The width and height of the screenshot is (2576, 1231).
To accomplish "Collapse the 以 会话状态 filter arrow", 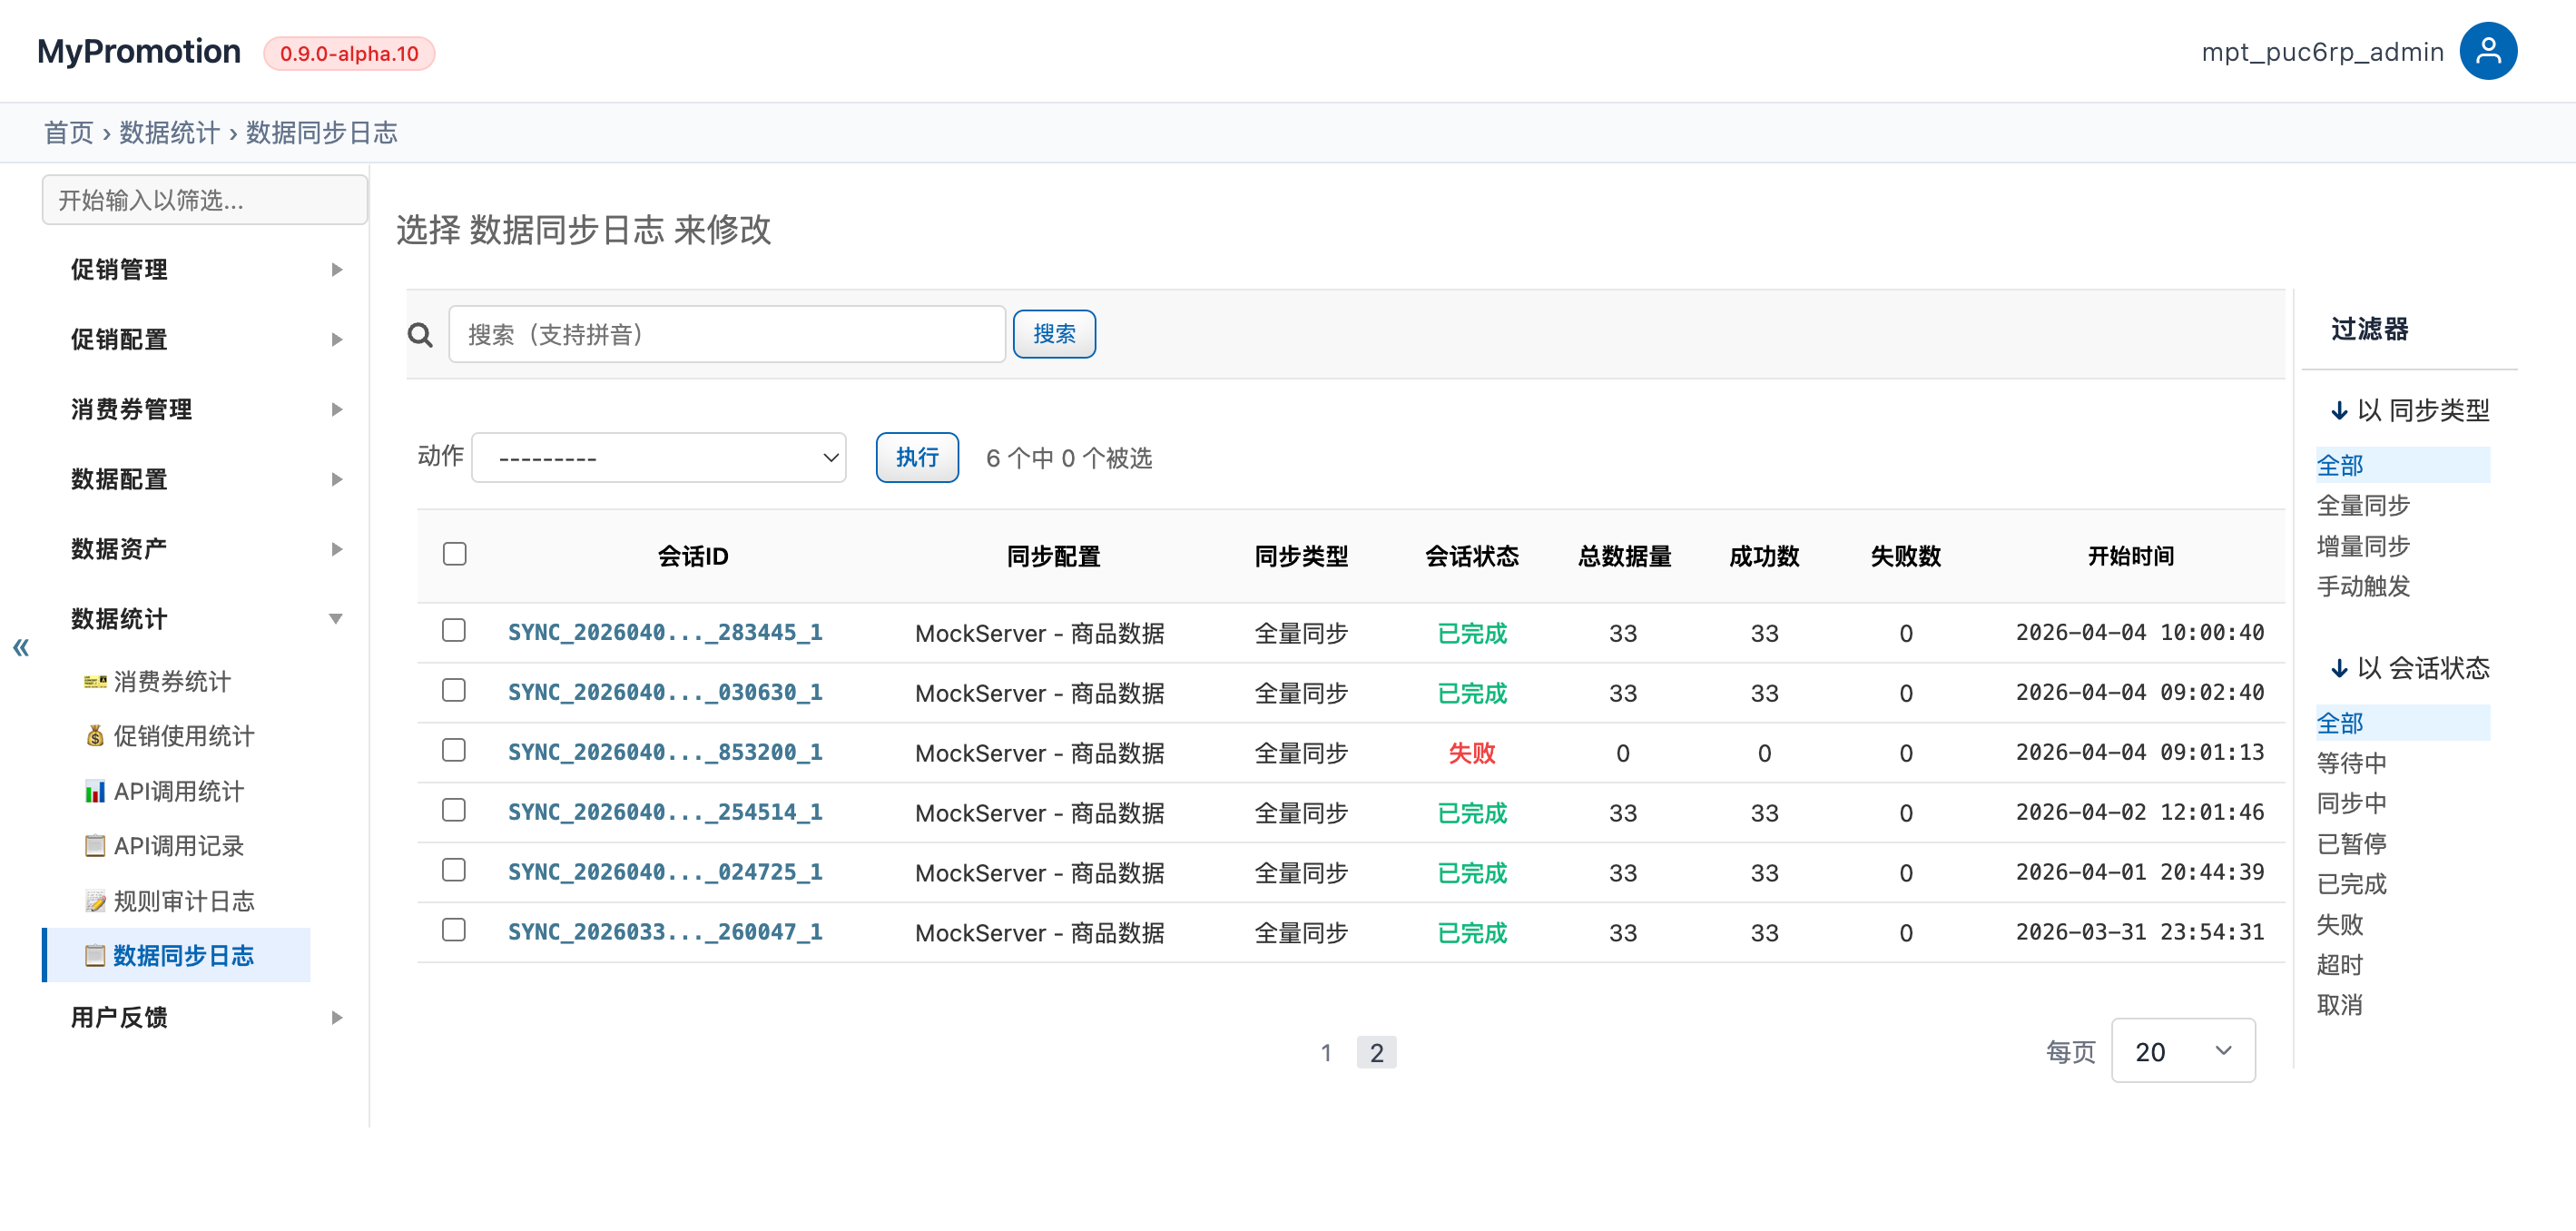I will click(2339, 669).
